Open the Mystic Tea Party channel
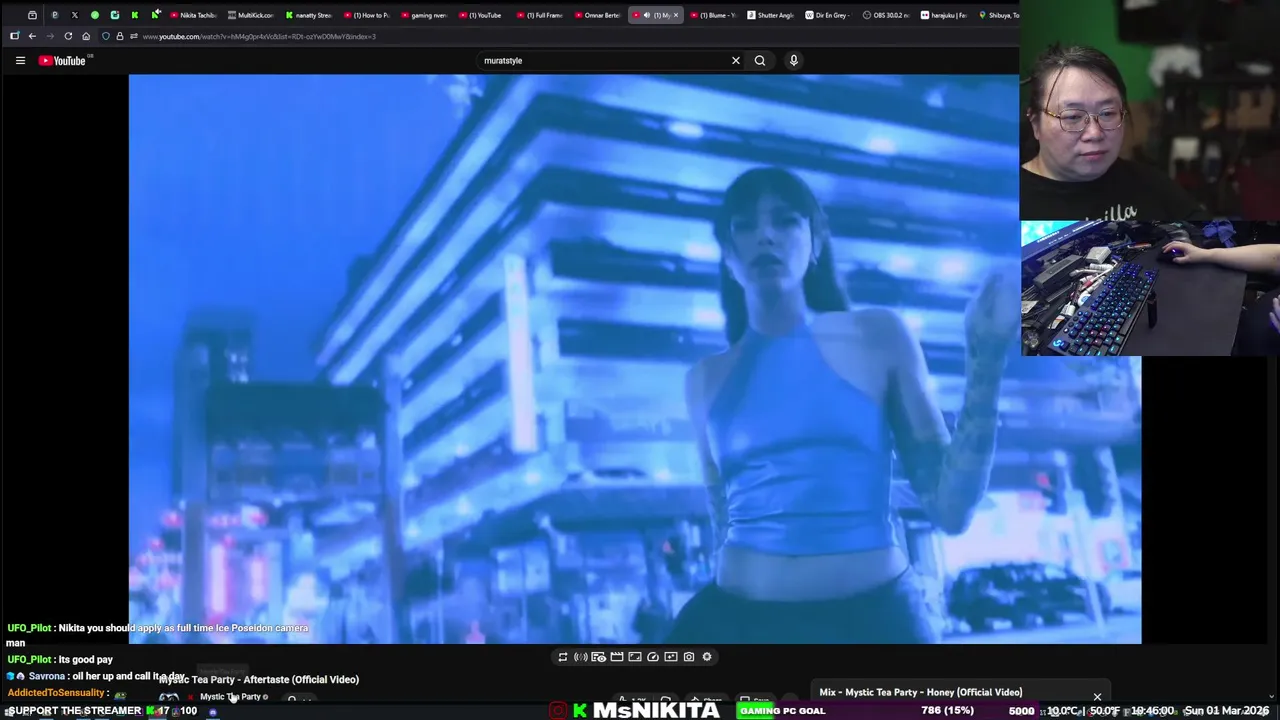 [x=230, y=697]
